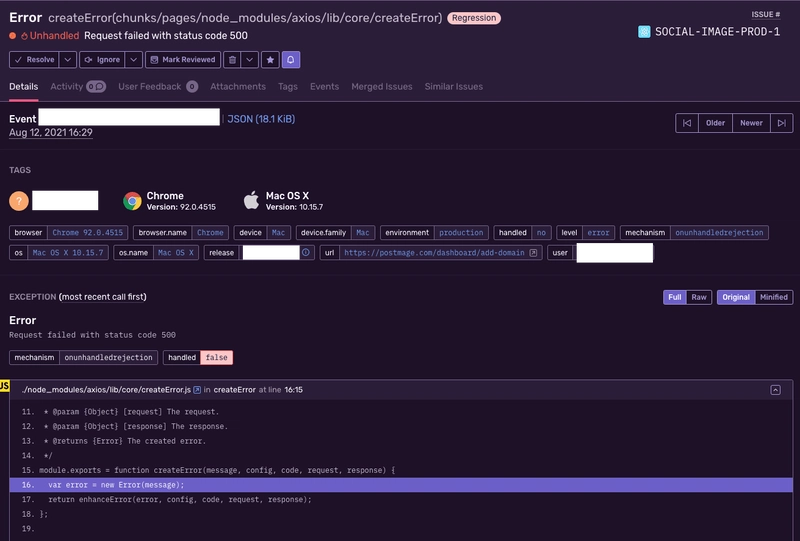Open the Similar Issues tab
This screenshot has height=541, width=800.
click(453, 87)
